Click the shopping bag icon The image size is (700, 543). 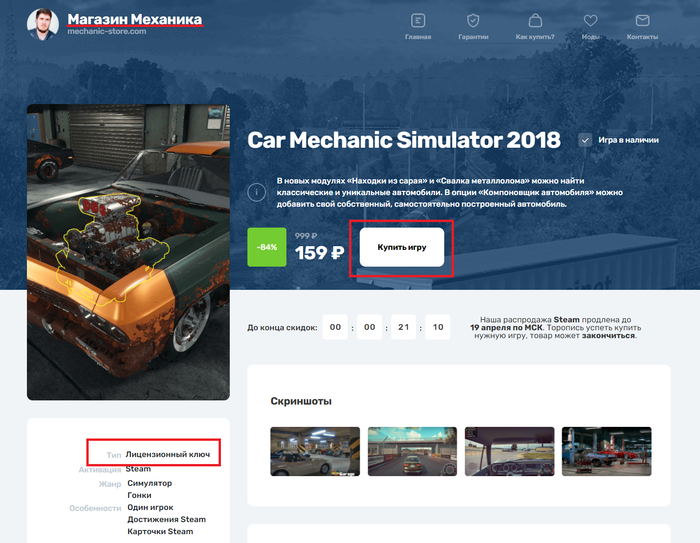[x=535, y=21]
